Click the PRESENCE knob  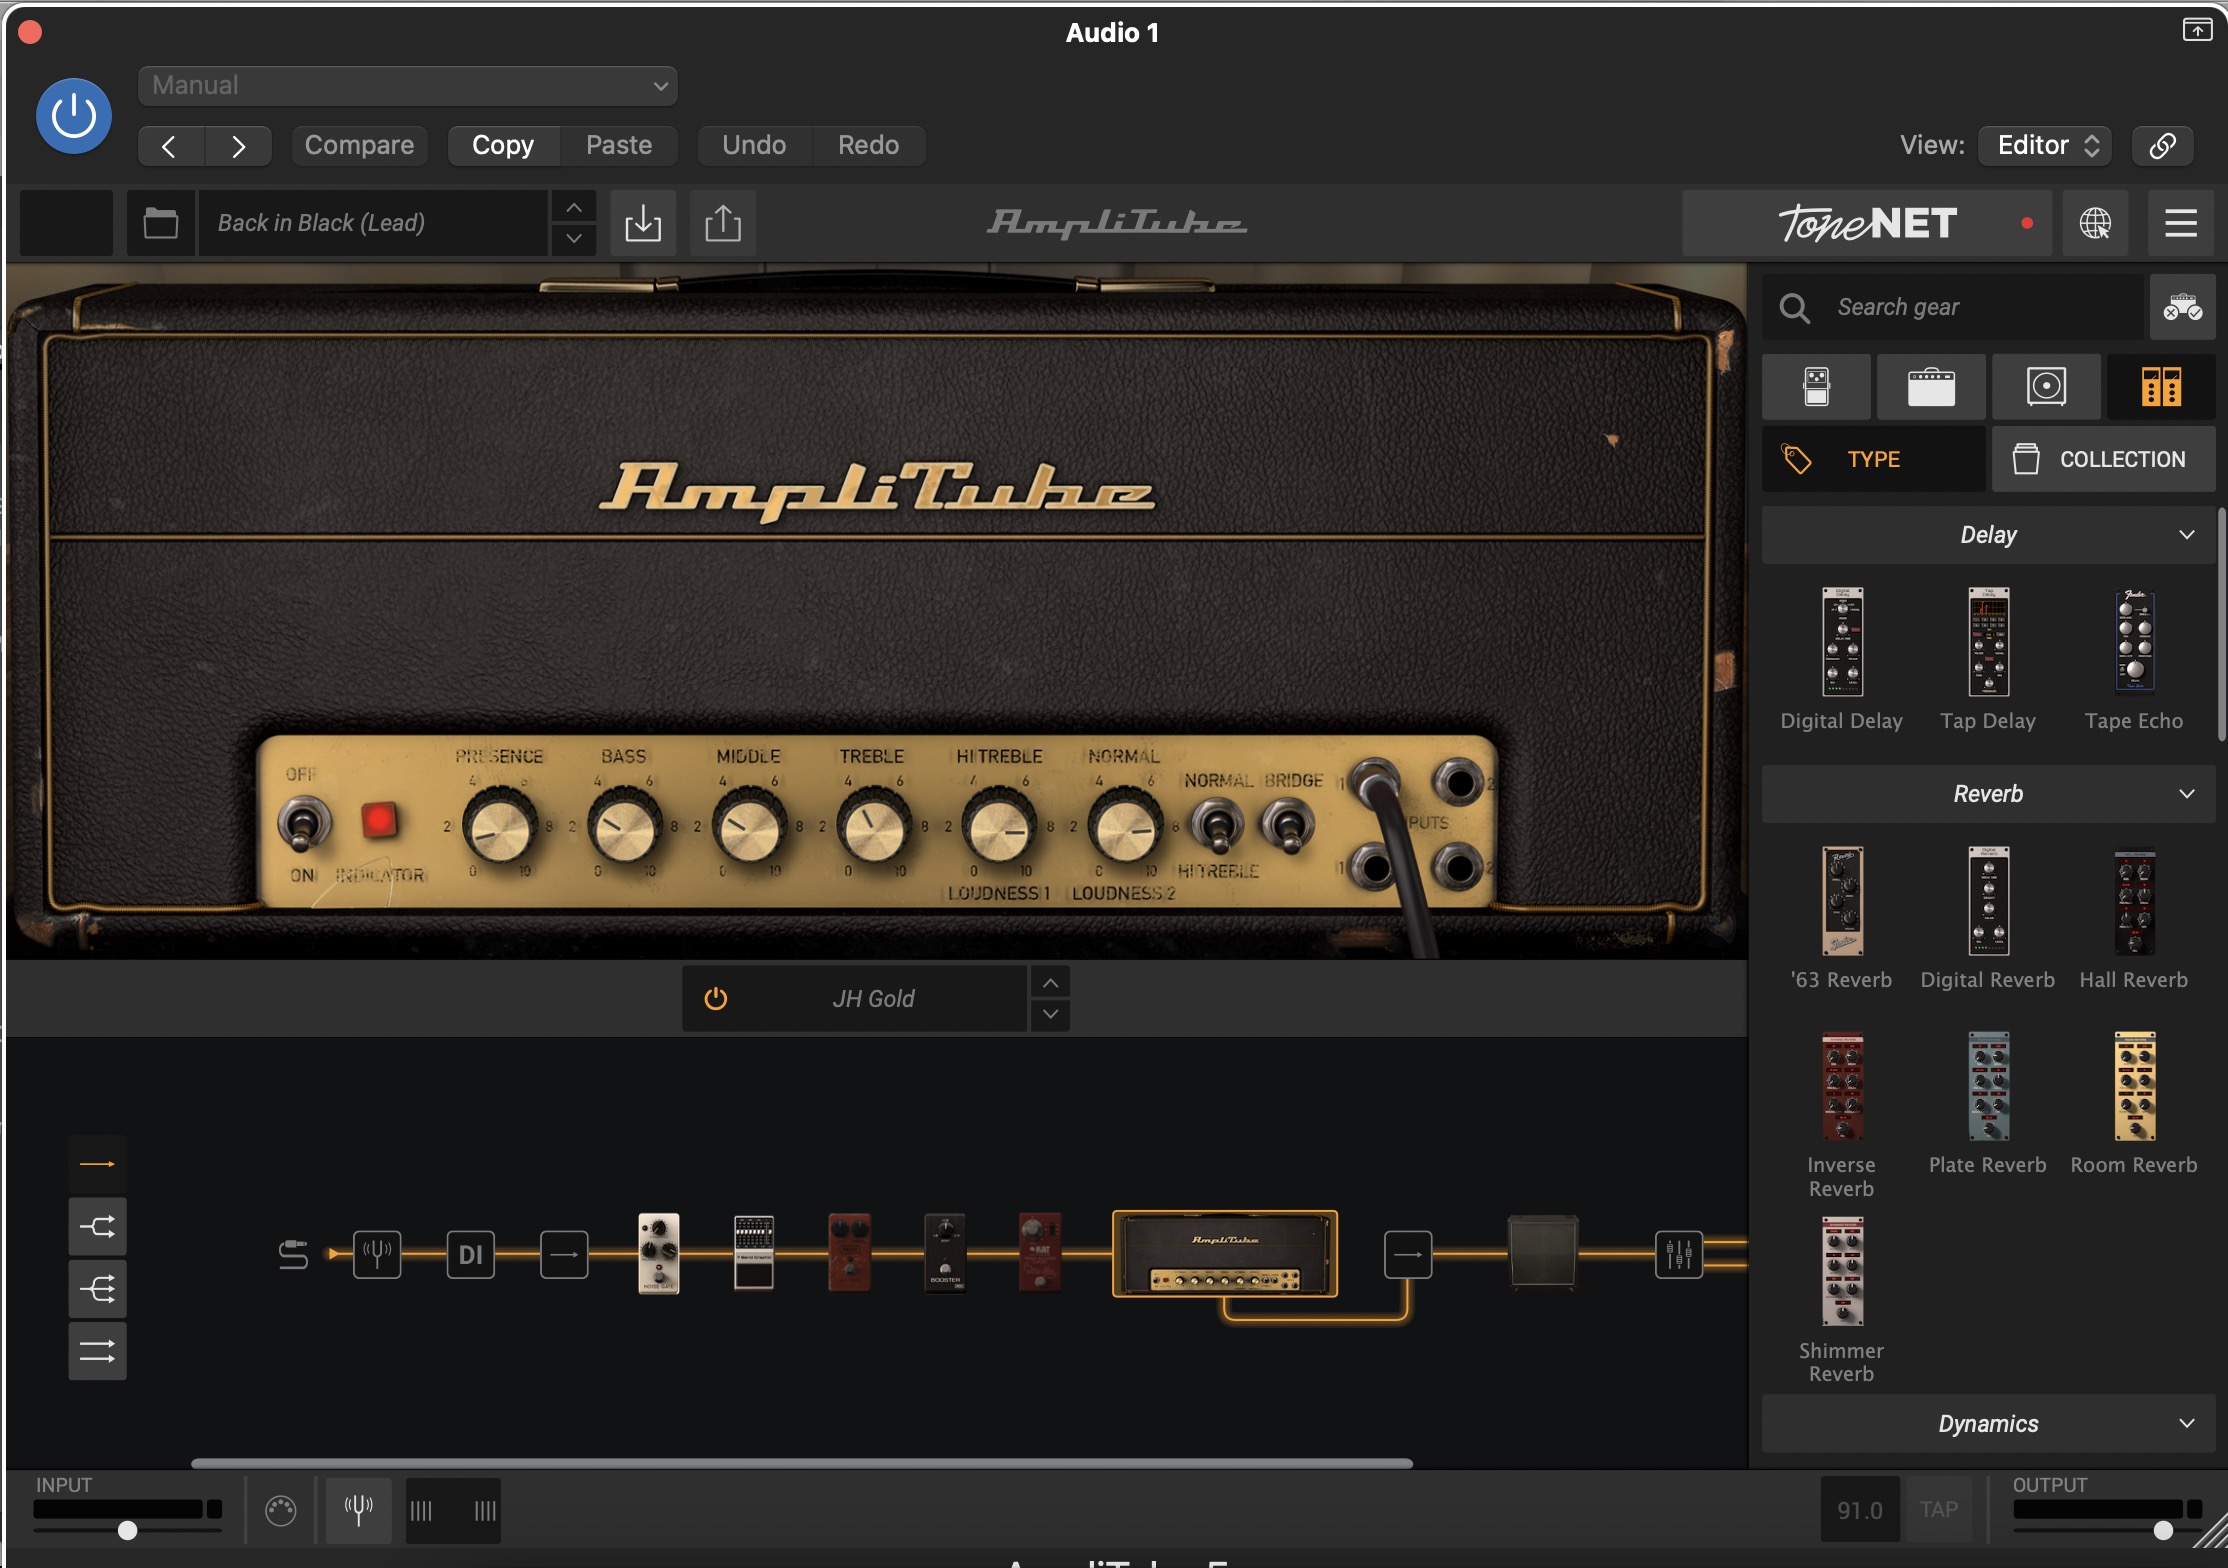(499, 826)
